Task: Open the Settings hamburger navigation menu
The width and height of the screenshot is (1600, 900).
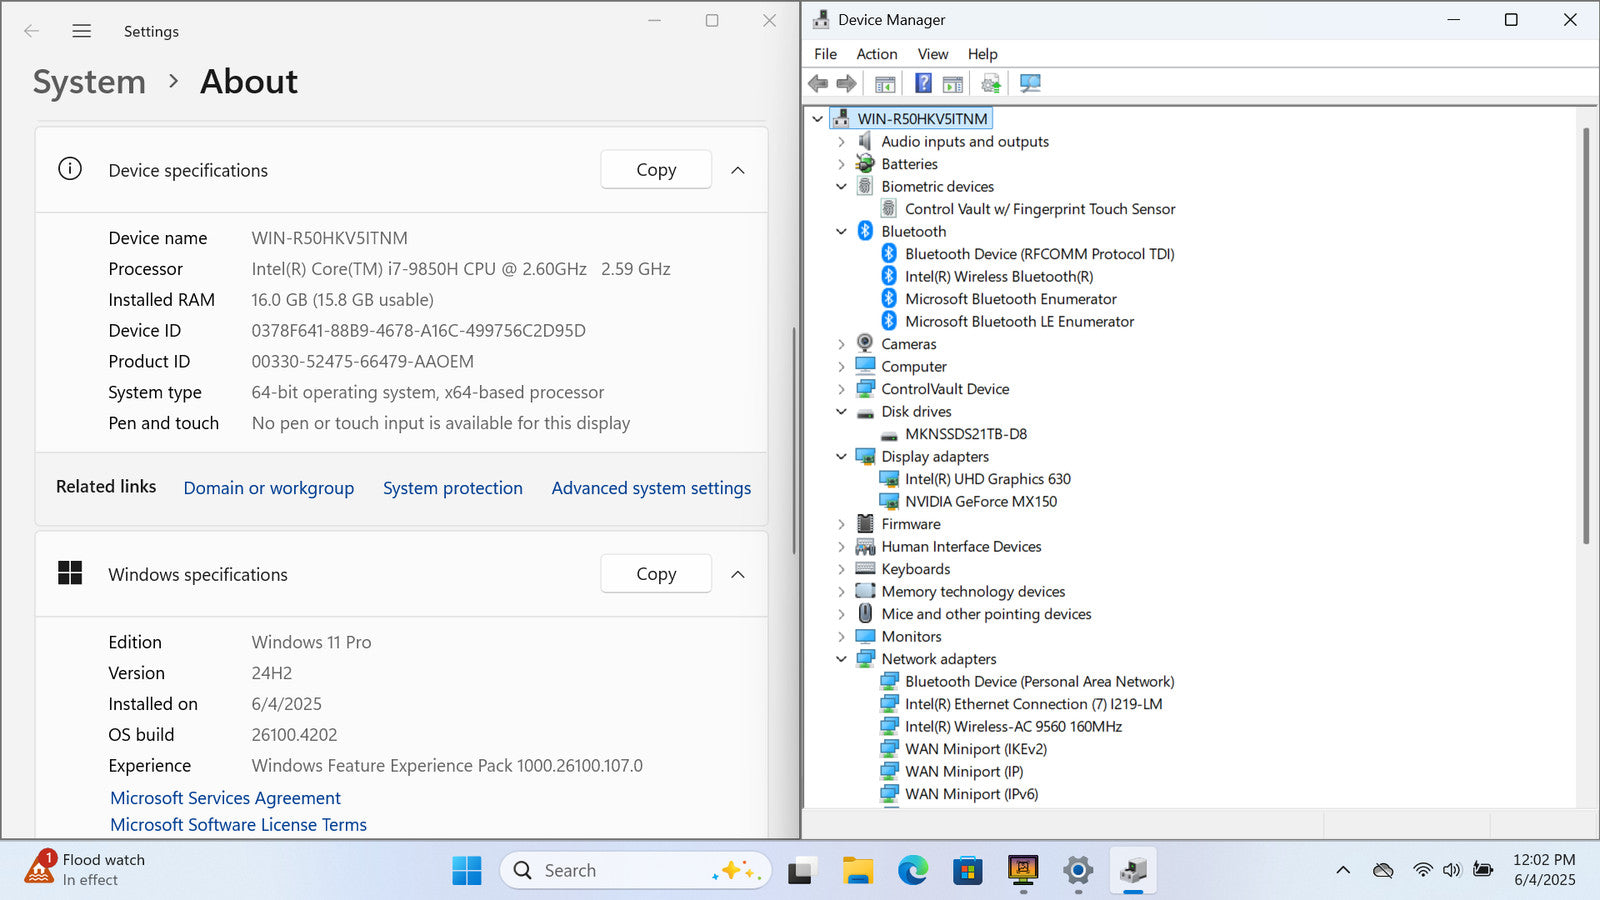Action: (82, 31)
